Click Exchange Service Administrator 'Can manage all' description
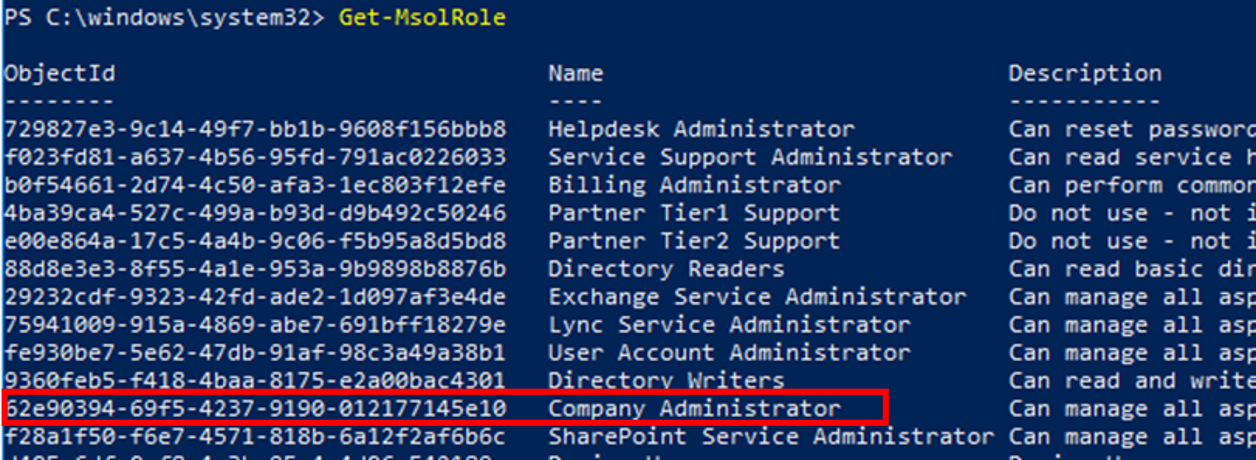 [1132, 297]
